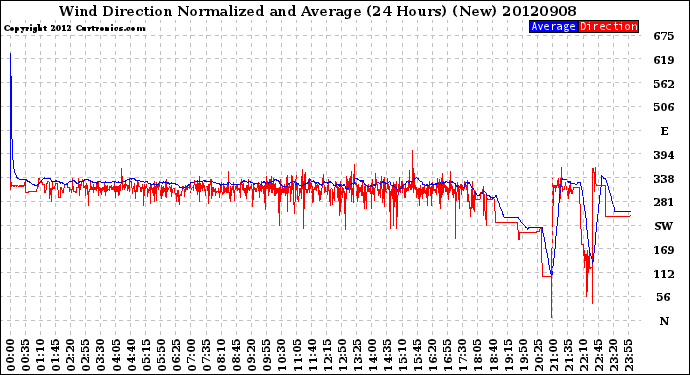Click the 22:45 time axis label
The image size is (690, 375).
point(598,355)
